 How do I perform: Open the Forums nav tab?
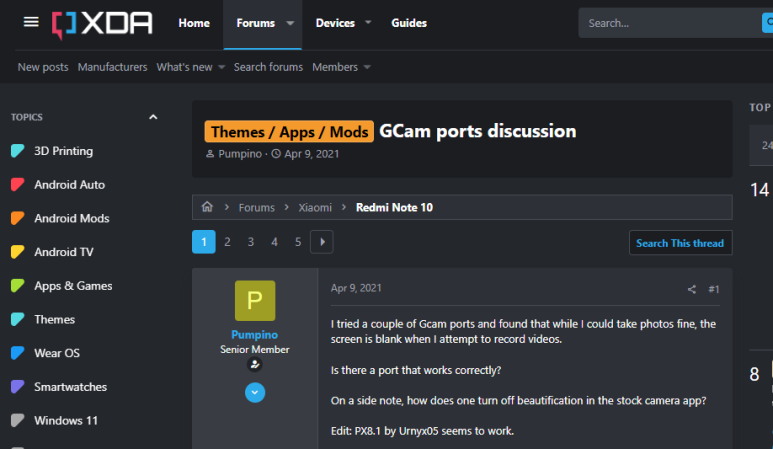[x=255, y=23]
